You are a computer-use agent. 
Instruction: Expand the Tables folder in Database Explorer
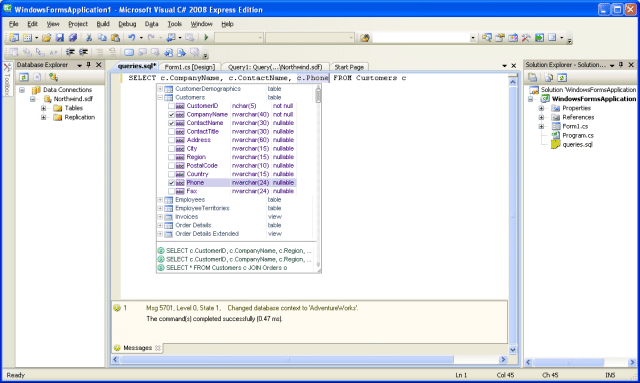click(43, 108)
